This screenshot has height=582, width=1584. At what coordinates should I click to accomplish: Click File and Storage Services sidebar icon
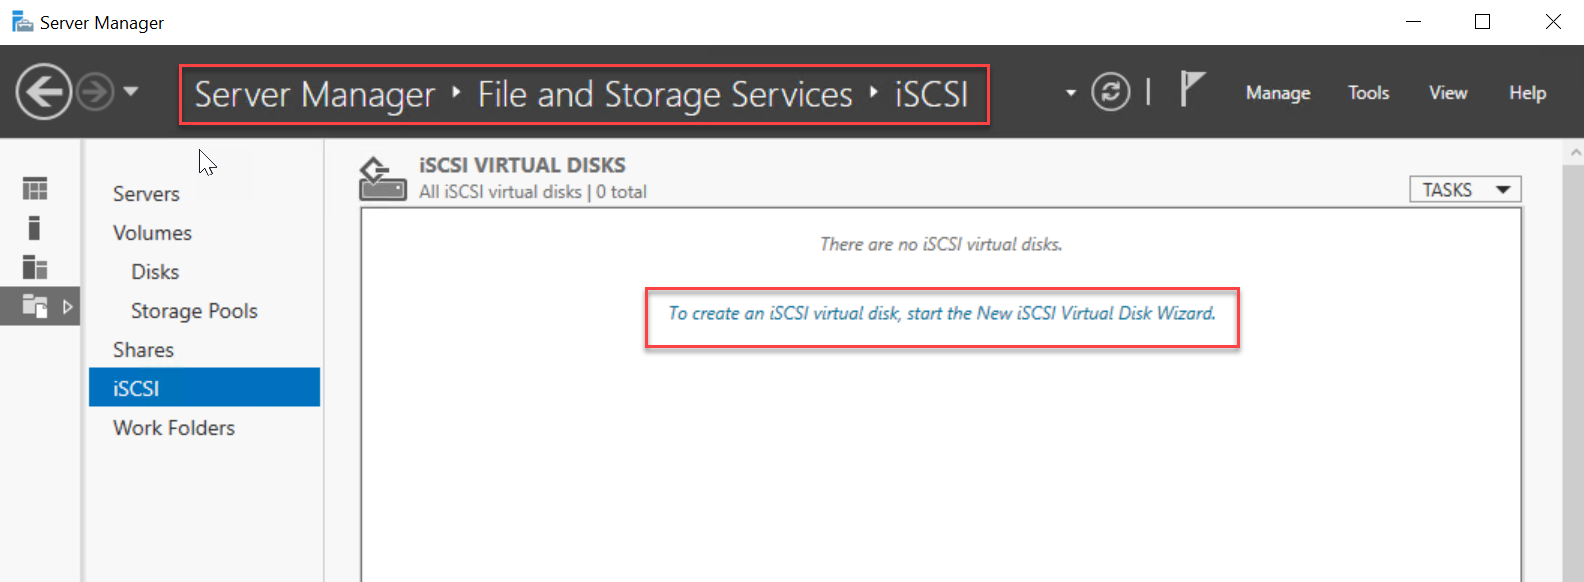(35, 306)
